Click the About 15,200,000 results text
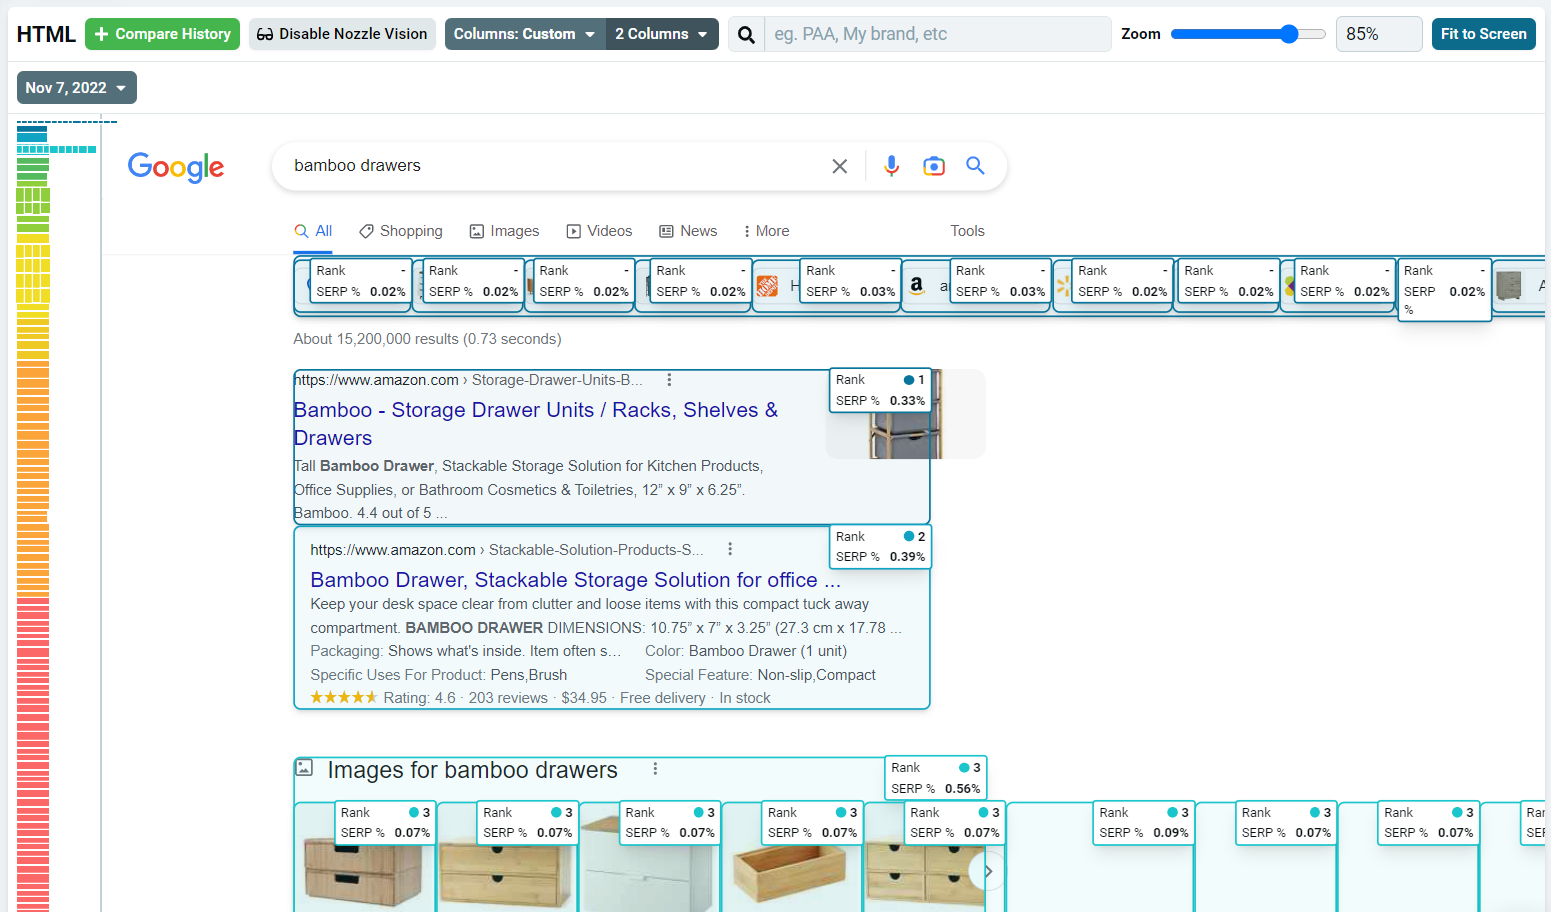The height and width of the screenshot is (912, 1551). pyautogui.click(x=427, y=339)
